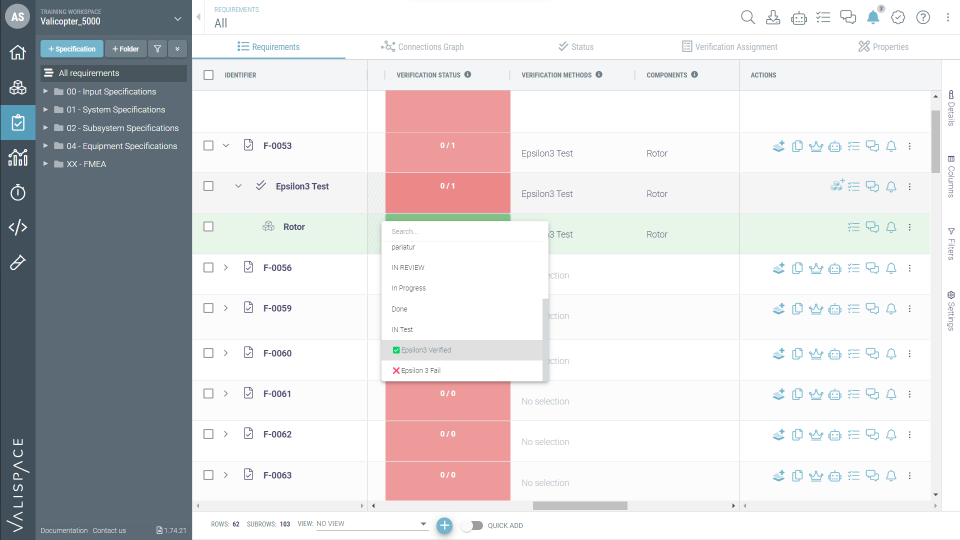The image size is (960, 540).
Task: Click add component icon in Epsilon3 Test row
Action: point(837,186)
